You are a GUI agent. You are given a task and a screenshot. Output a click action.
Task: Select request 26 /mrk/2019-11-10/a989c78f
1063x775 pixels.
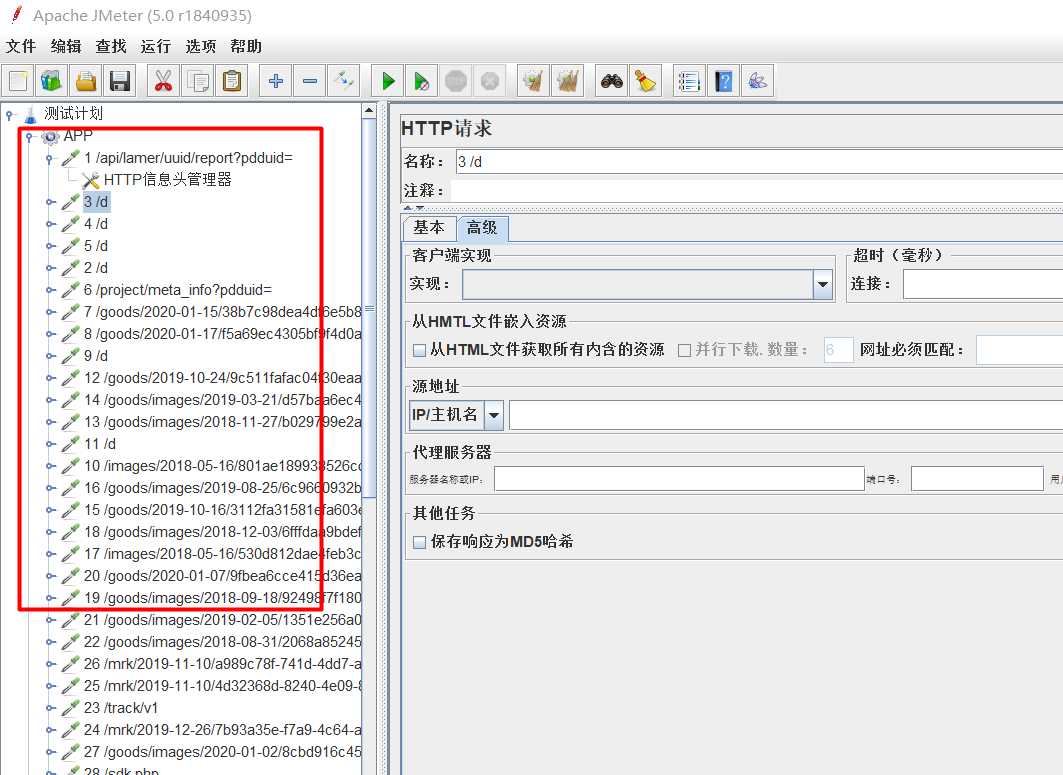pos(222,664)
